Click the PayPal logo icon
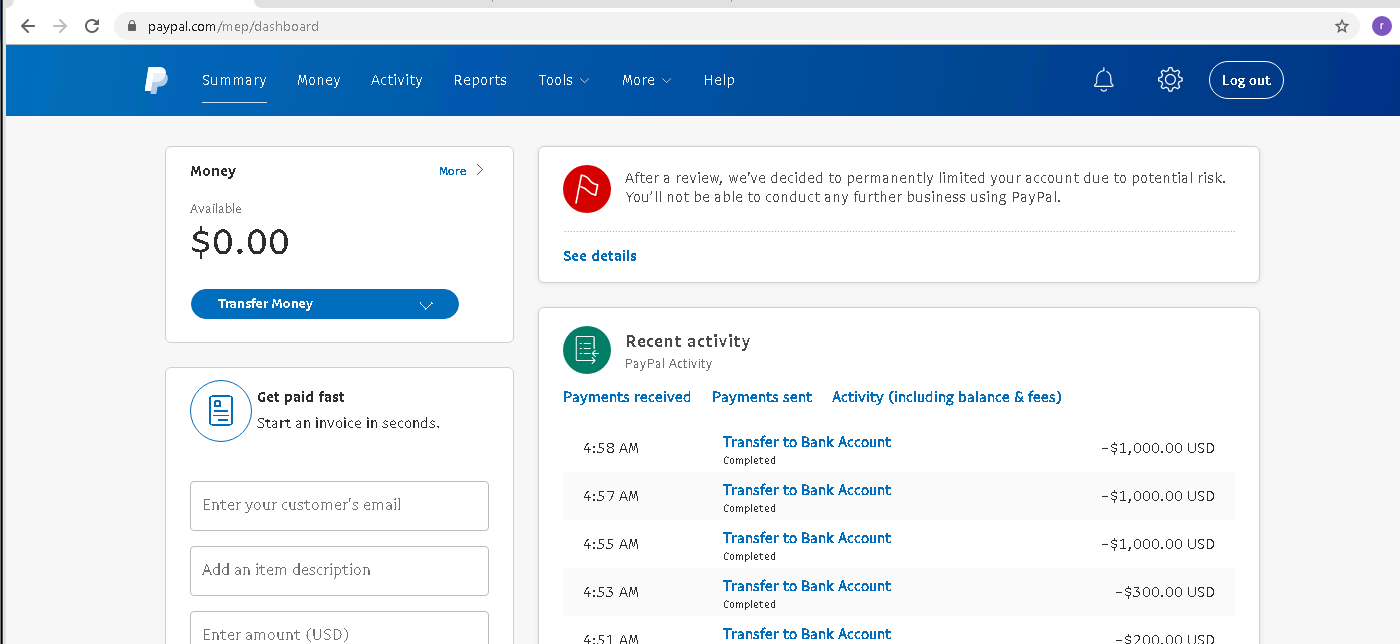The width and height of the screenshot is (1400, 644). click(x=156, y=80)
